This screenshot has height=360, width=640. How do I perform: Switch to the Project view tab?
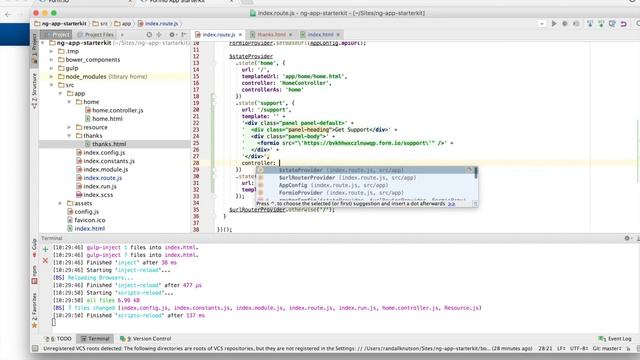pyautogui.click(x=57, y=35)
